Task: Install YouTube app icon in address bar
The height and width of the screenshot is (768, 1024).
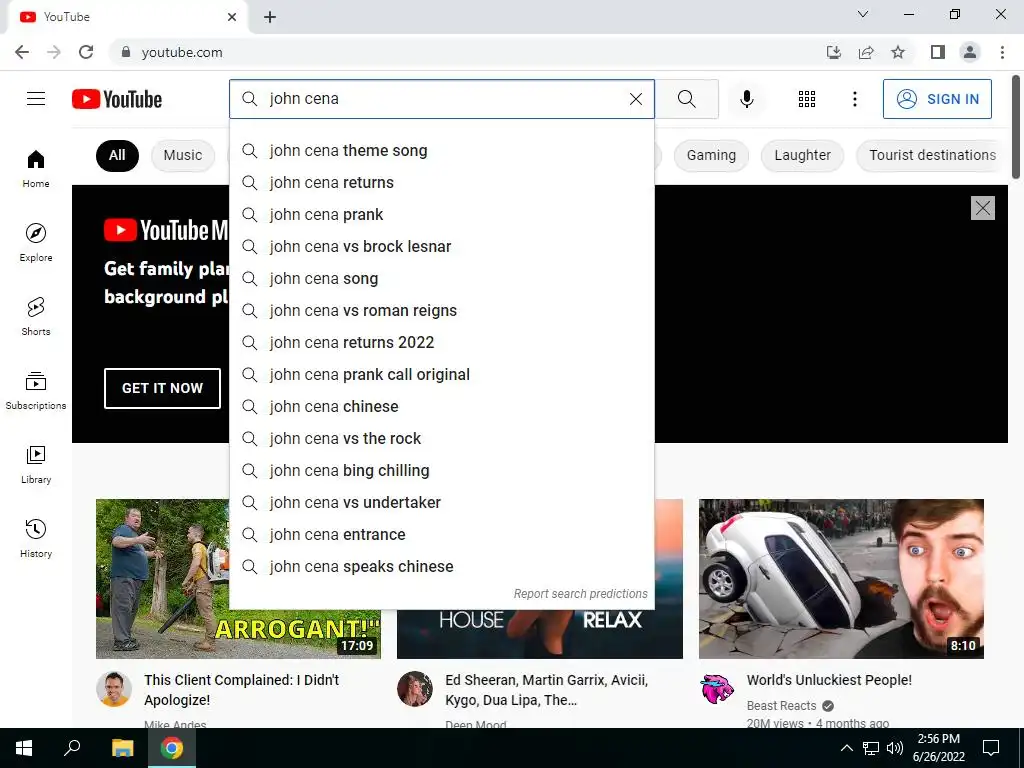Action: tap(834, 52)
